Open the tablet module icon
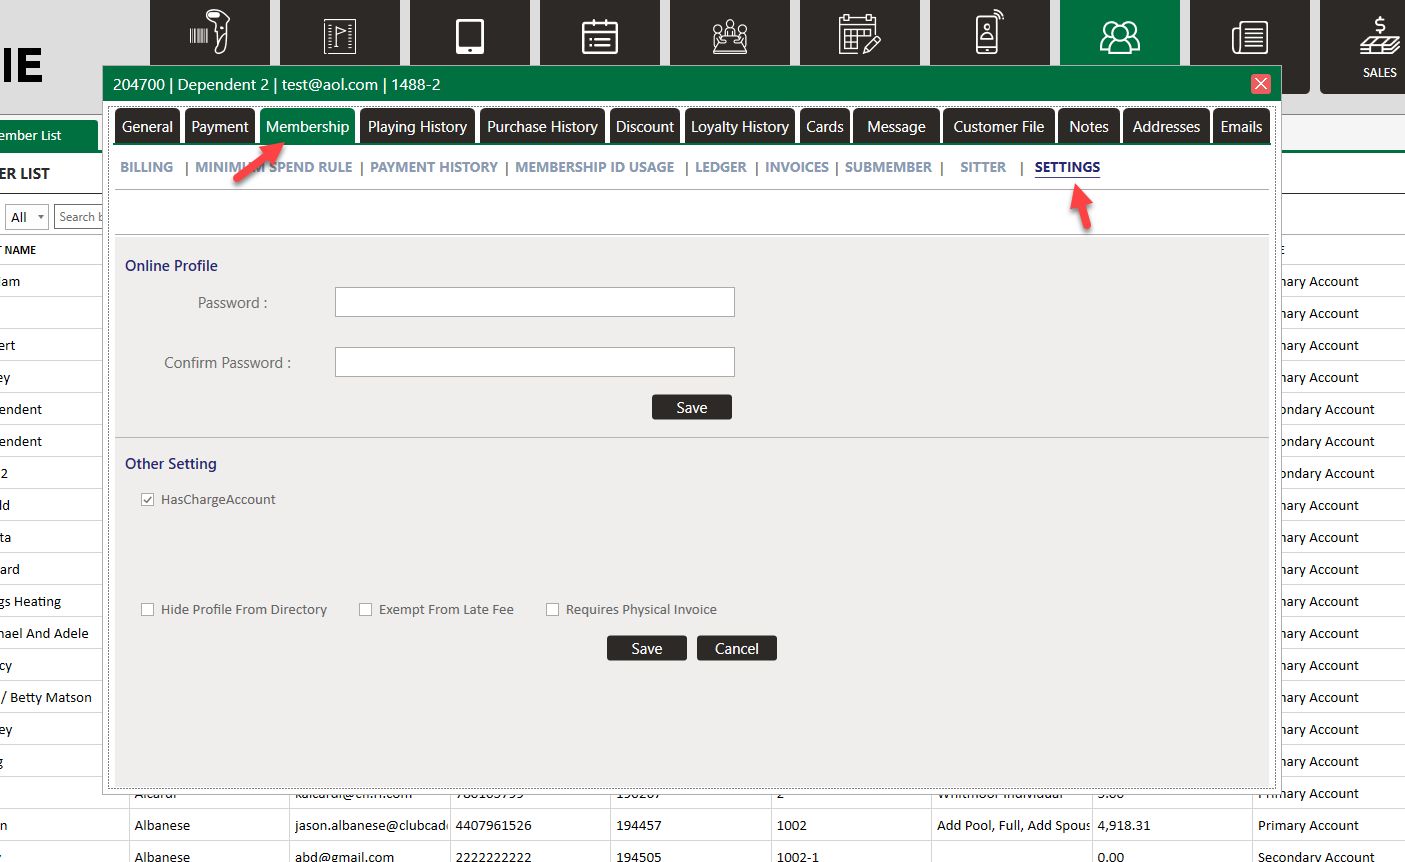Image resolution: width=1405 pixels, height=862 pixels. point(470,36)
